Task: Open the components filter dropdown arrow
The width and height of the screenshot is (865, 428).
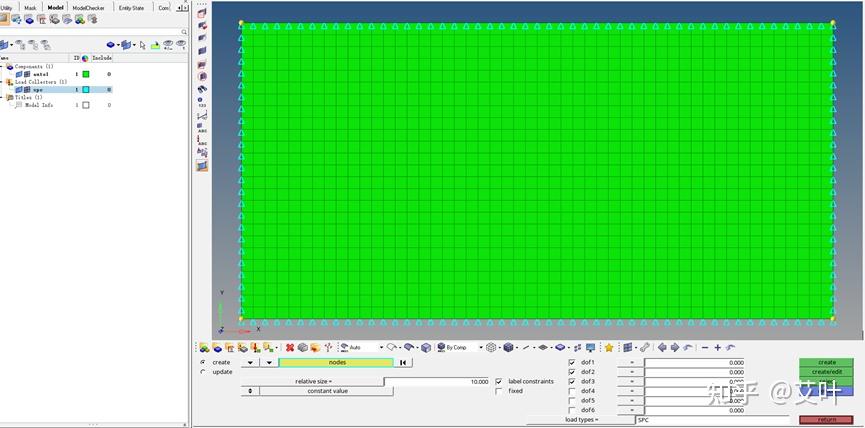Action: click(x=118, y=45)
